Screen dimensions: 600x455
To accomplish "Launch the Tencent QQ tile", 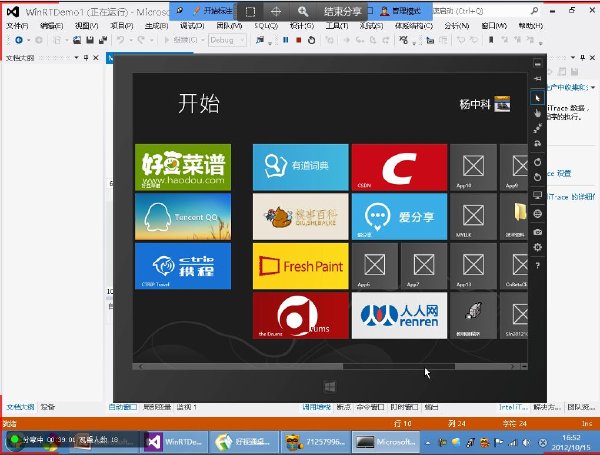I will point(183,217).
